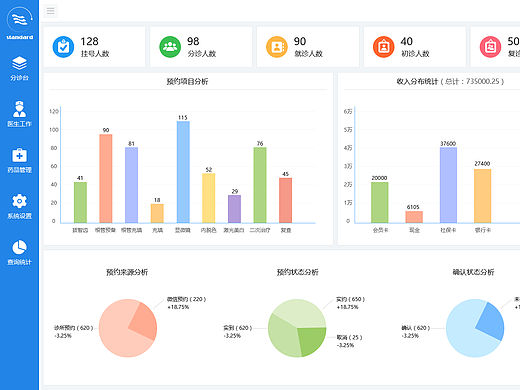Click the 诊所预约 (620) pie label
Image resolution: width=520 pixels, height=390 pixels.
pos(74,328)
